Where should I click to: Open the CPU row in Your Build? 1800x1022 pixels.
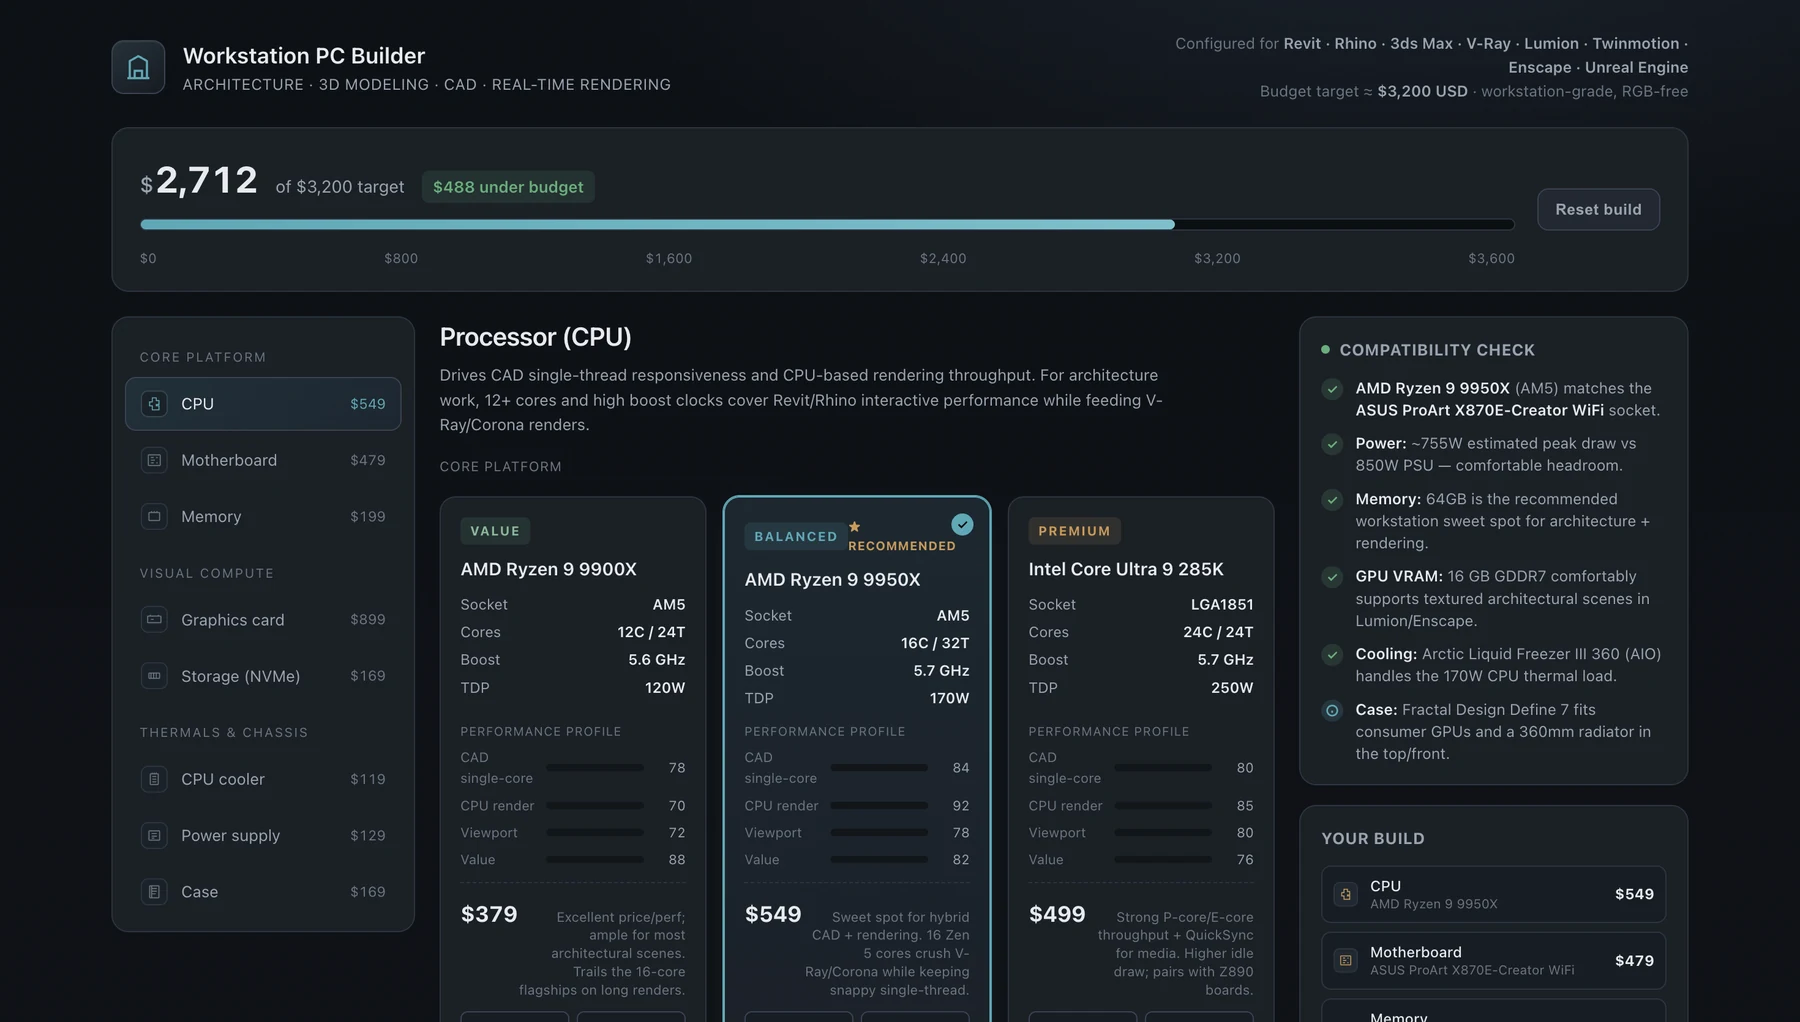(x=1493, y=894)
